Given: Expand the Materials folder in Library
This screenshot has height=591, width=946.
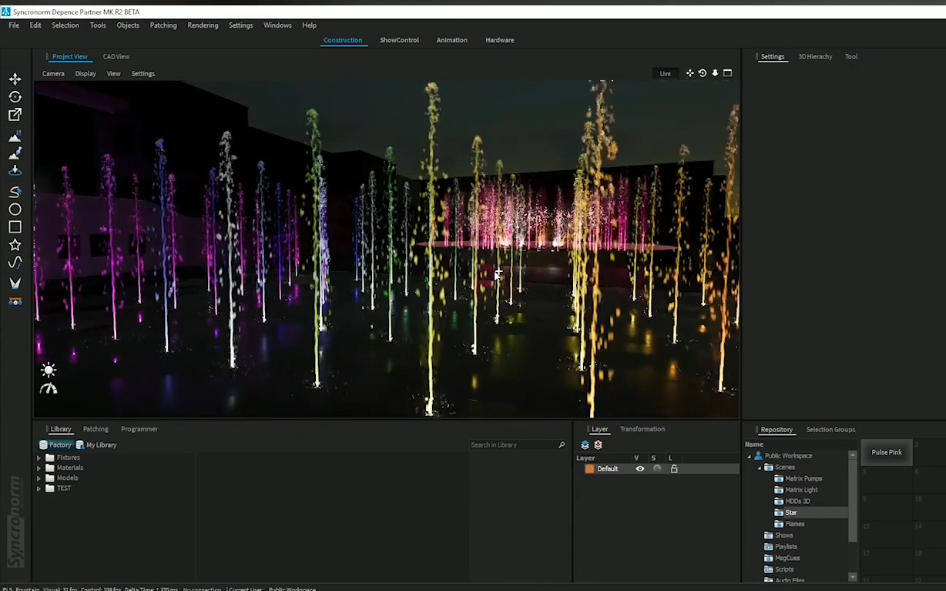Looking at the screenshot, I should tap(39, 468).
